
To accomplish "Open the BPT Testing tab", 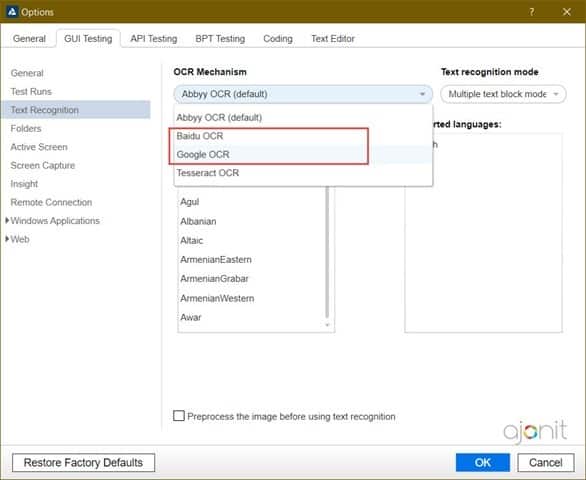I will 220,39.
